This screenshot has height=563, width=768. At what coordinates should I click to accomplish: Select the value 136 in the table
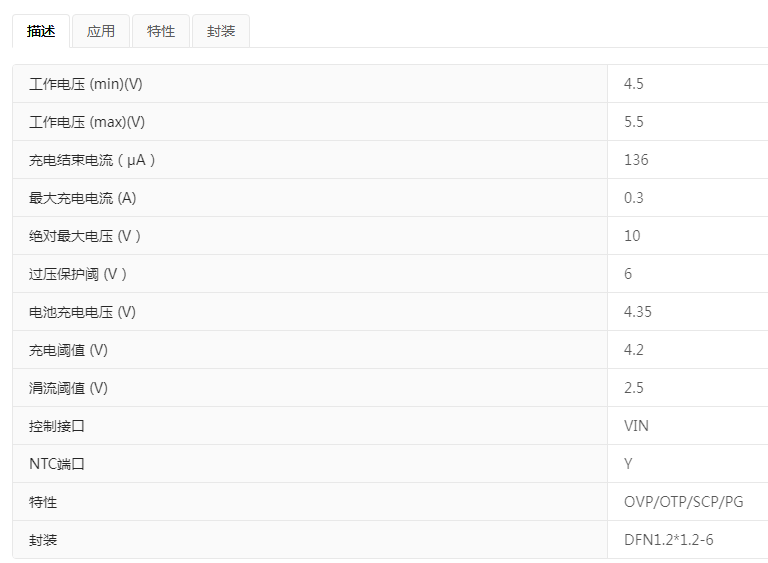tap(636, 160)
